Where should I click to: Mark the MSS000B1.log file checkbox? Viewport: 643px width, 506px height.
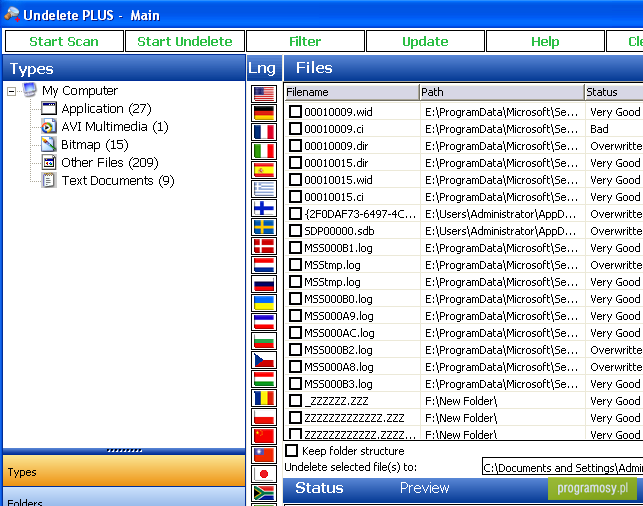click(x=295, y=248)
